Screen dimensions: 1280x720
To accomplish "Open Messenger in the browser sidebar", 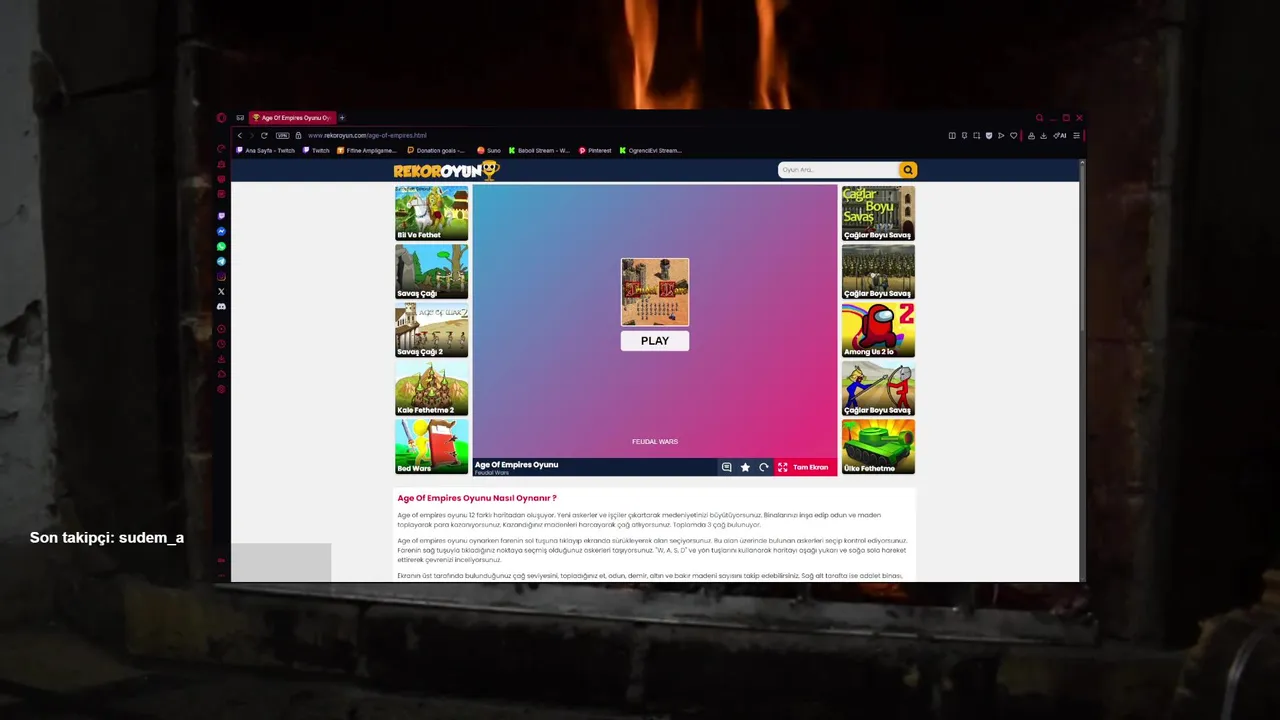I will click(x=221, y=231).
